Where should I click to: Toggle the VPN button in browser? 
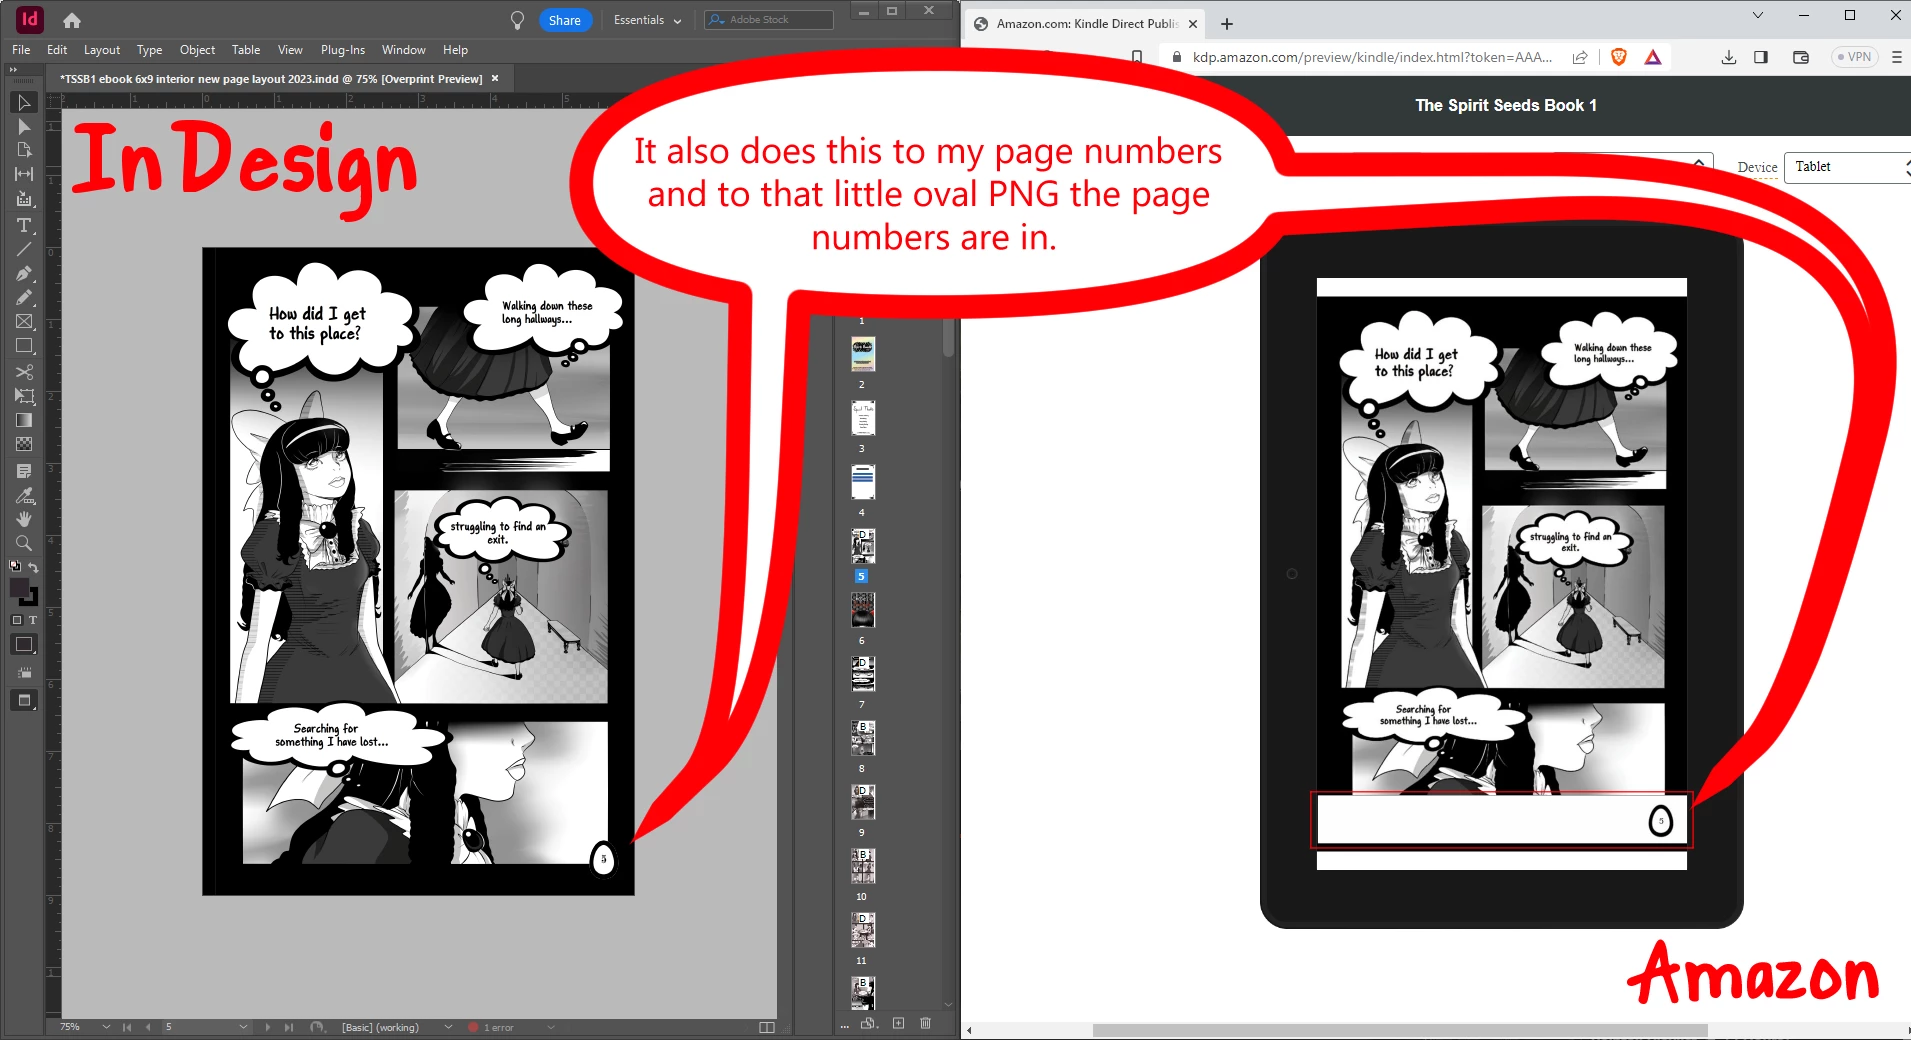(1854, 57)
